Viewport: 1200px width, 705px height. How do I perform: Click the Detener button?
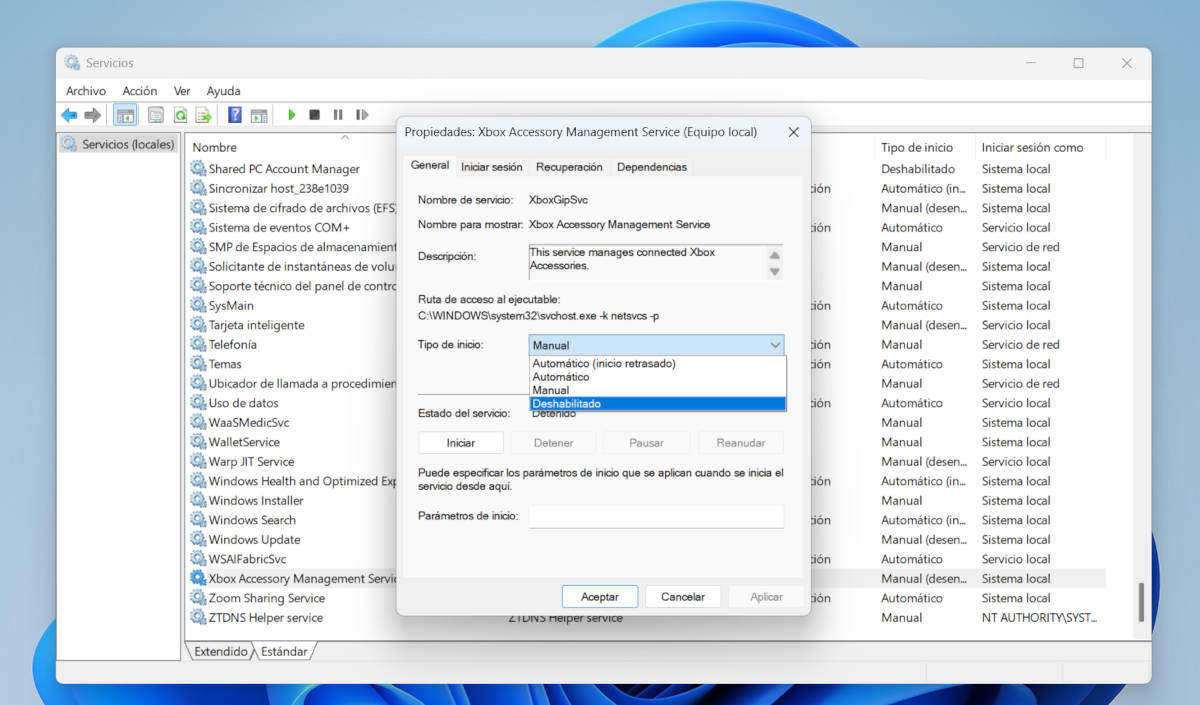[x=554, y=442]
